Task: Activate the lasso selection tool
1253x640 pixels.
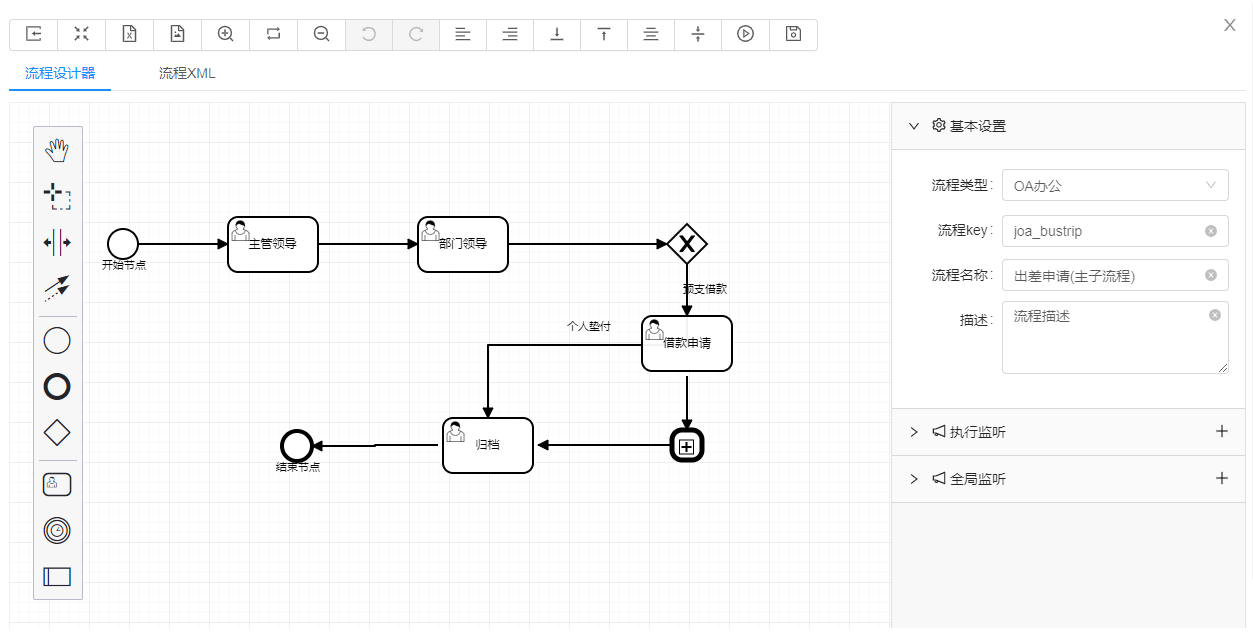Action: (x=58, y=196)
